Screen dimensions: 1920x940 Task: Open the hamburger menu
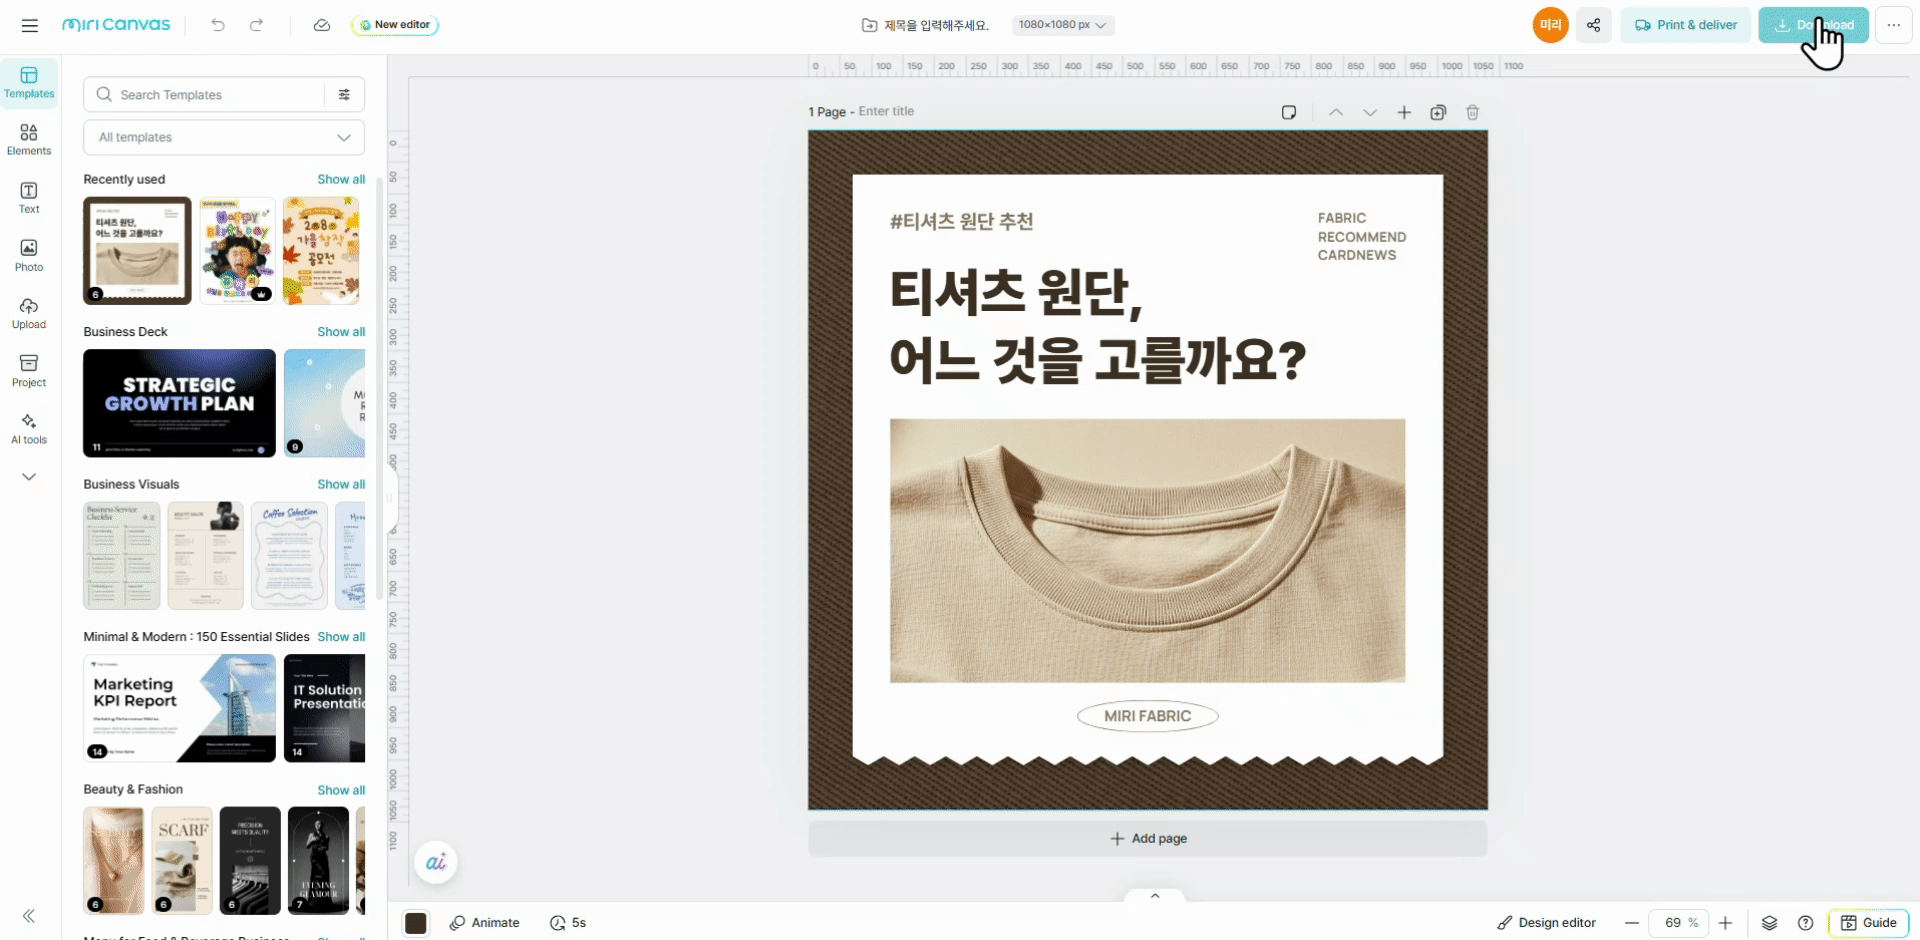[30, 25]
